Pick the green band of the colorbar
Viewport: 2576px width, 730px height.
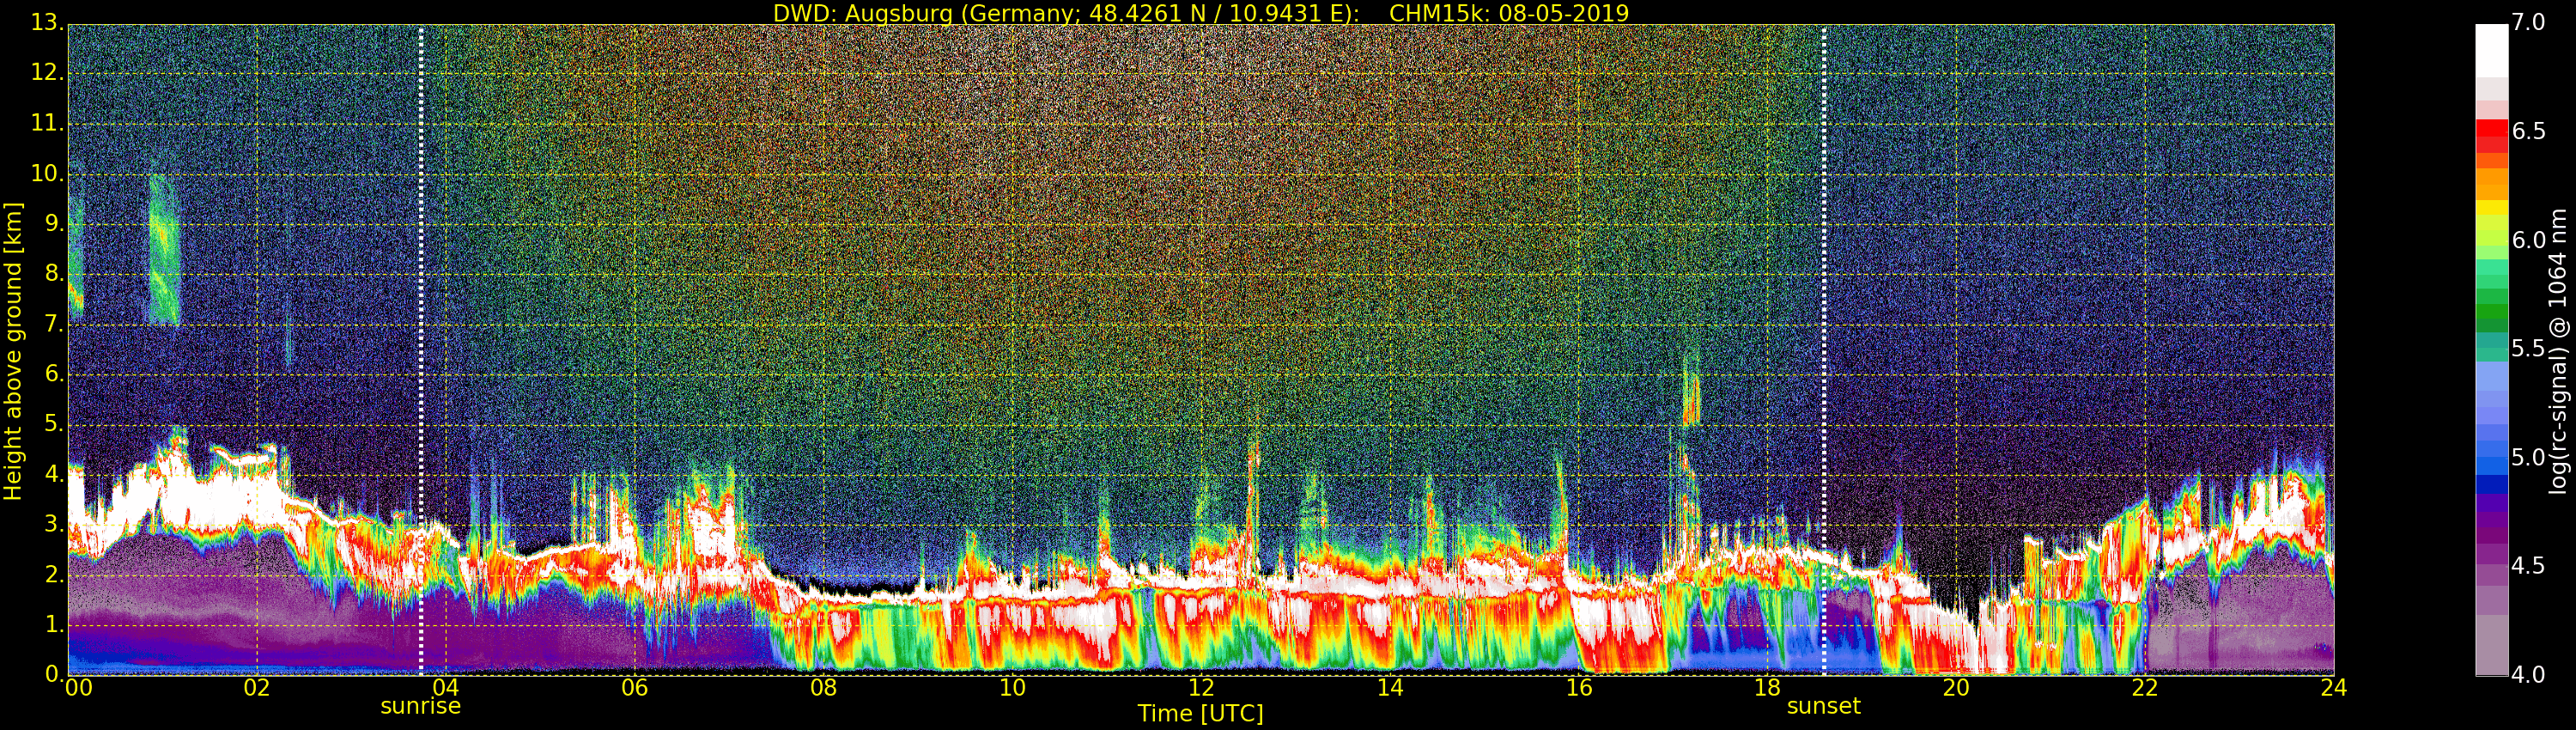point(2491,310)
